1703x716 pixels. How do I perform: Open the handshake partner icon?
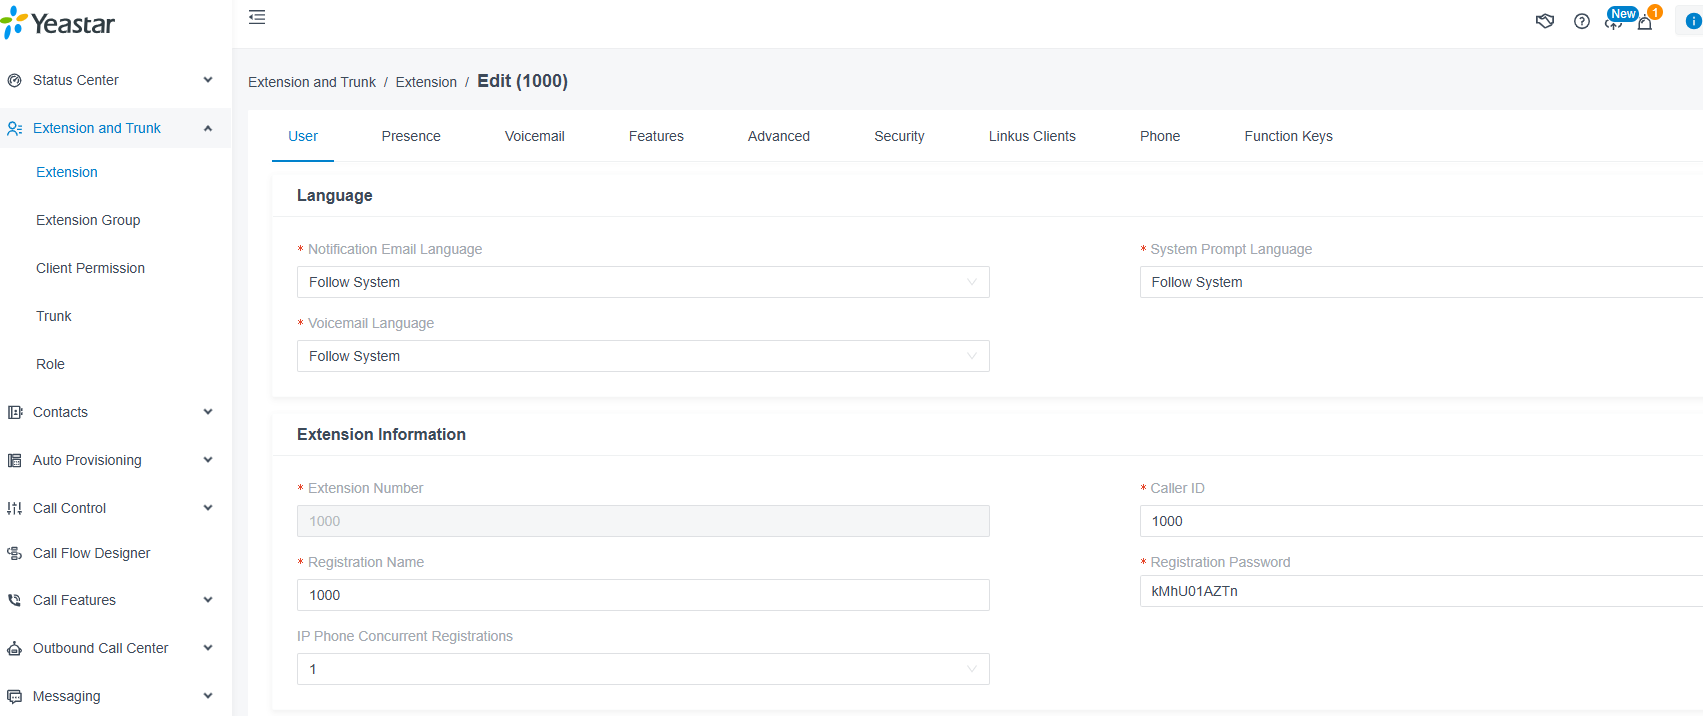click(x=1545, y=21)
